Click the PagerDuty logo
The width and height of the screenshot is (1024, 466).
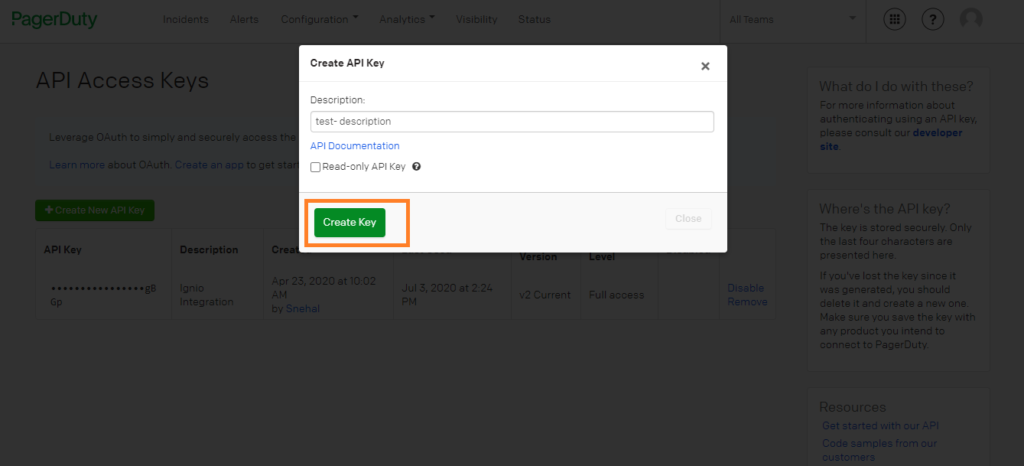click(54, 19)
